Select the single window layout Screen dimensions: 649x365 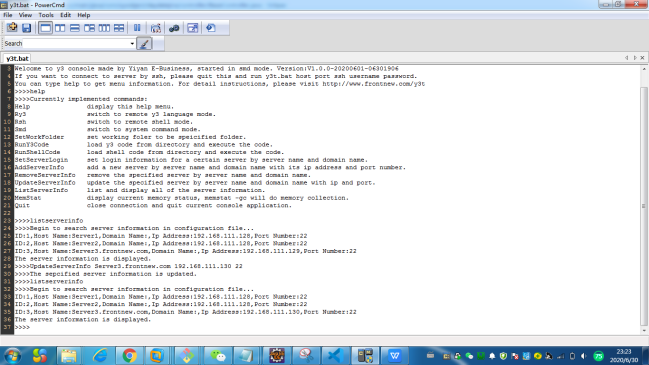[x=45, y=28]
